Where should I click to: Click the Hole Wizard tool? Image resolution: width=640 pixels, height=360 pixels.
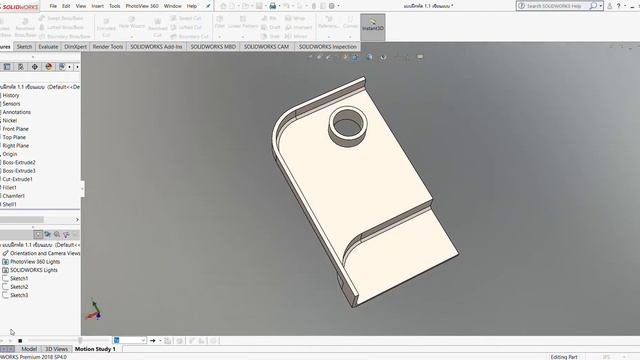pyautogui.click(x=131, y=23)
